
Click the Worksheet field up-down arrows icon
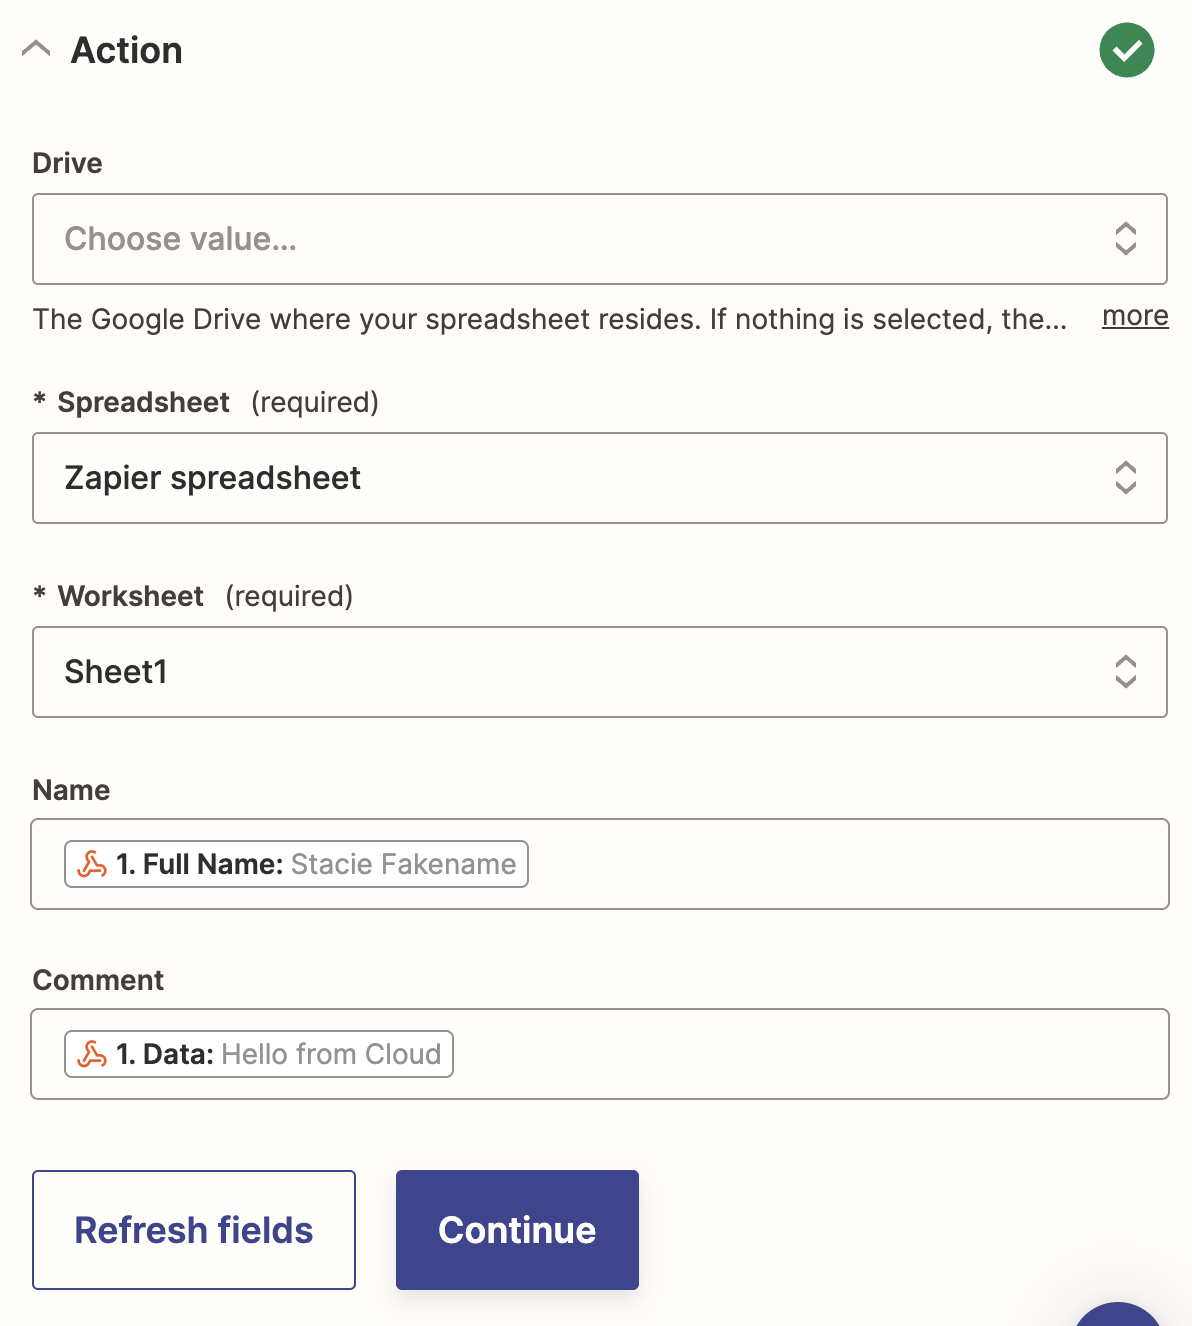tap(1125, 672)
